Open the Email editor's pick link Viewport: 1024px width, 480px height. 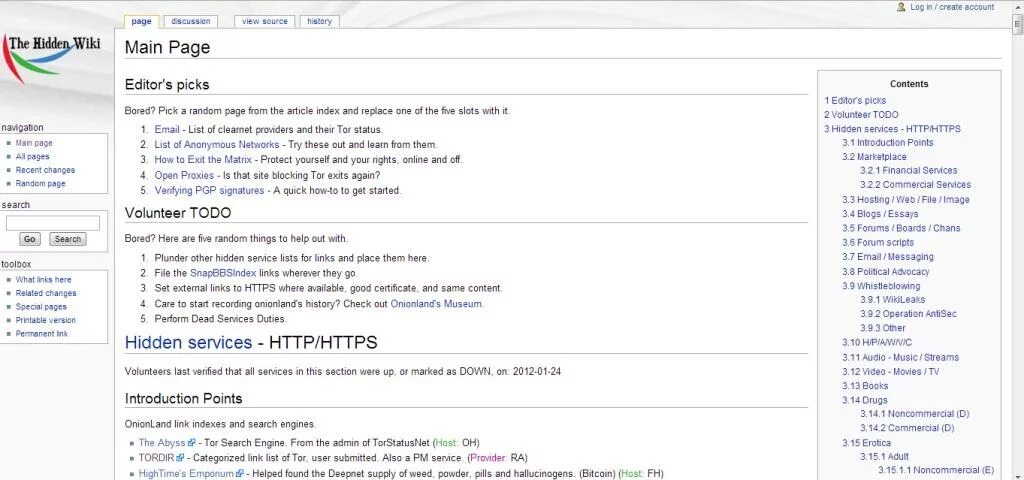[x=167, y=129]
